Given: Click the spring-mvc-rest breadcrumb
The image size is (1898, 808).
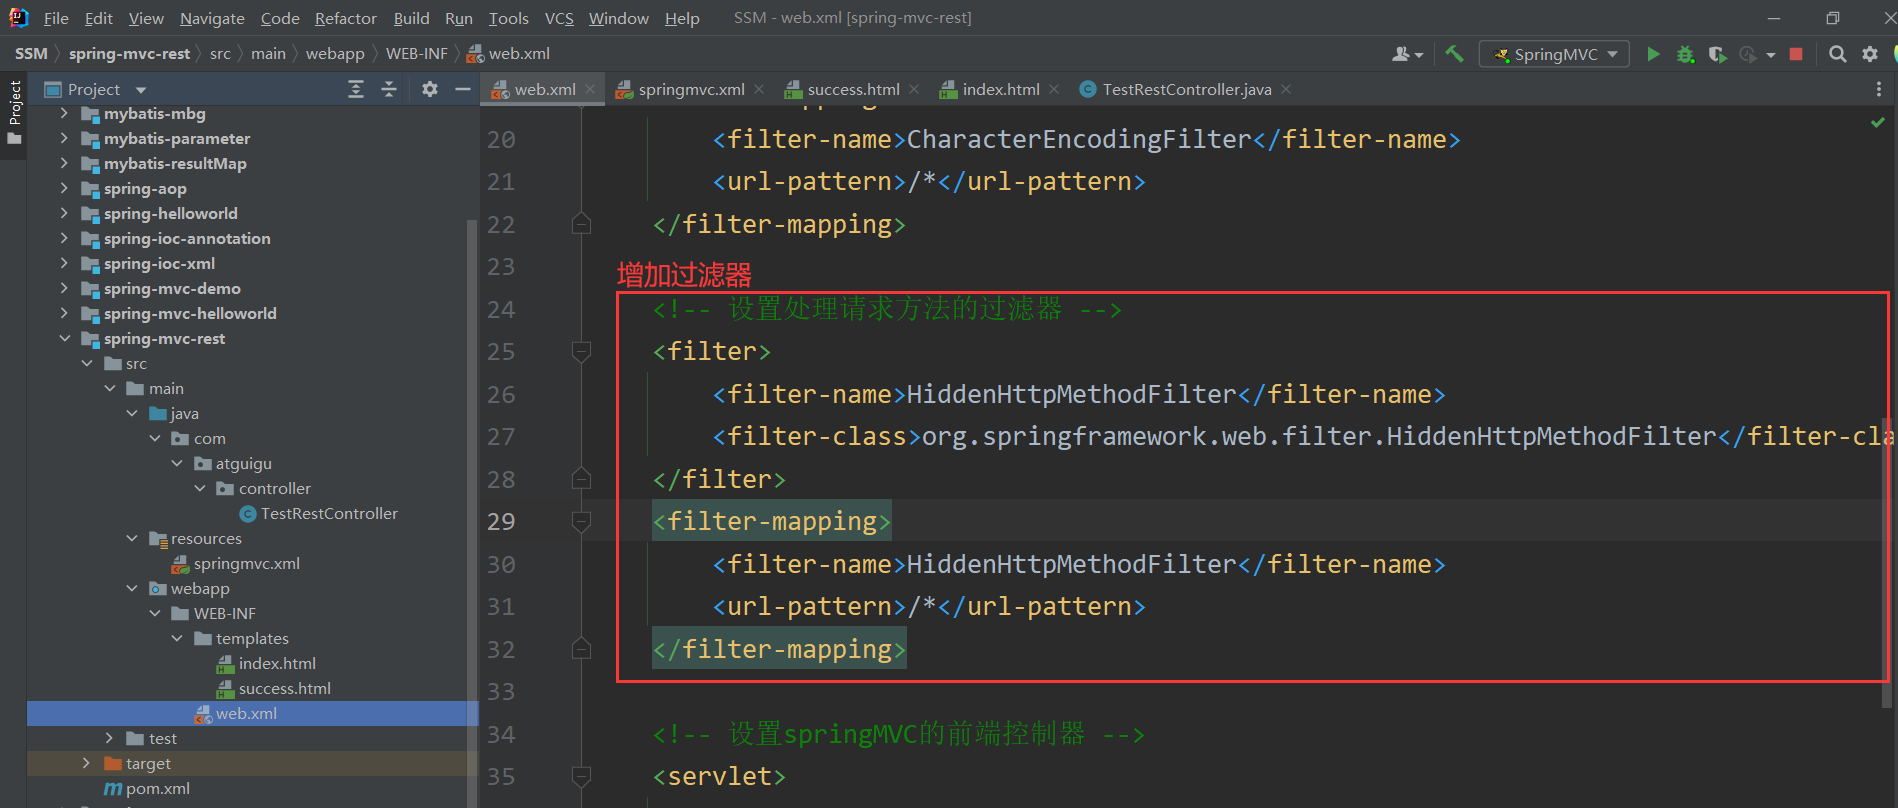Looking at the screenshot, I should pyautogui.click(x=129, y=54).
